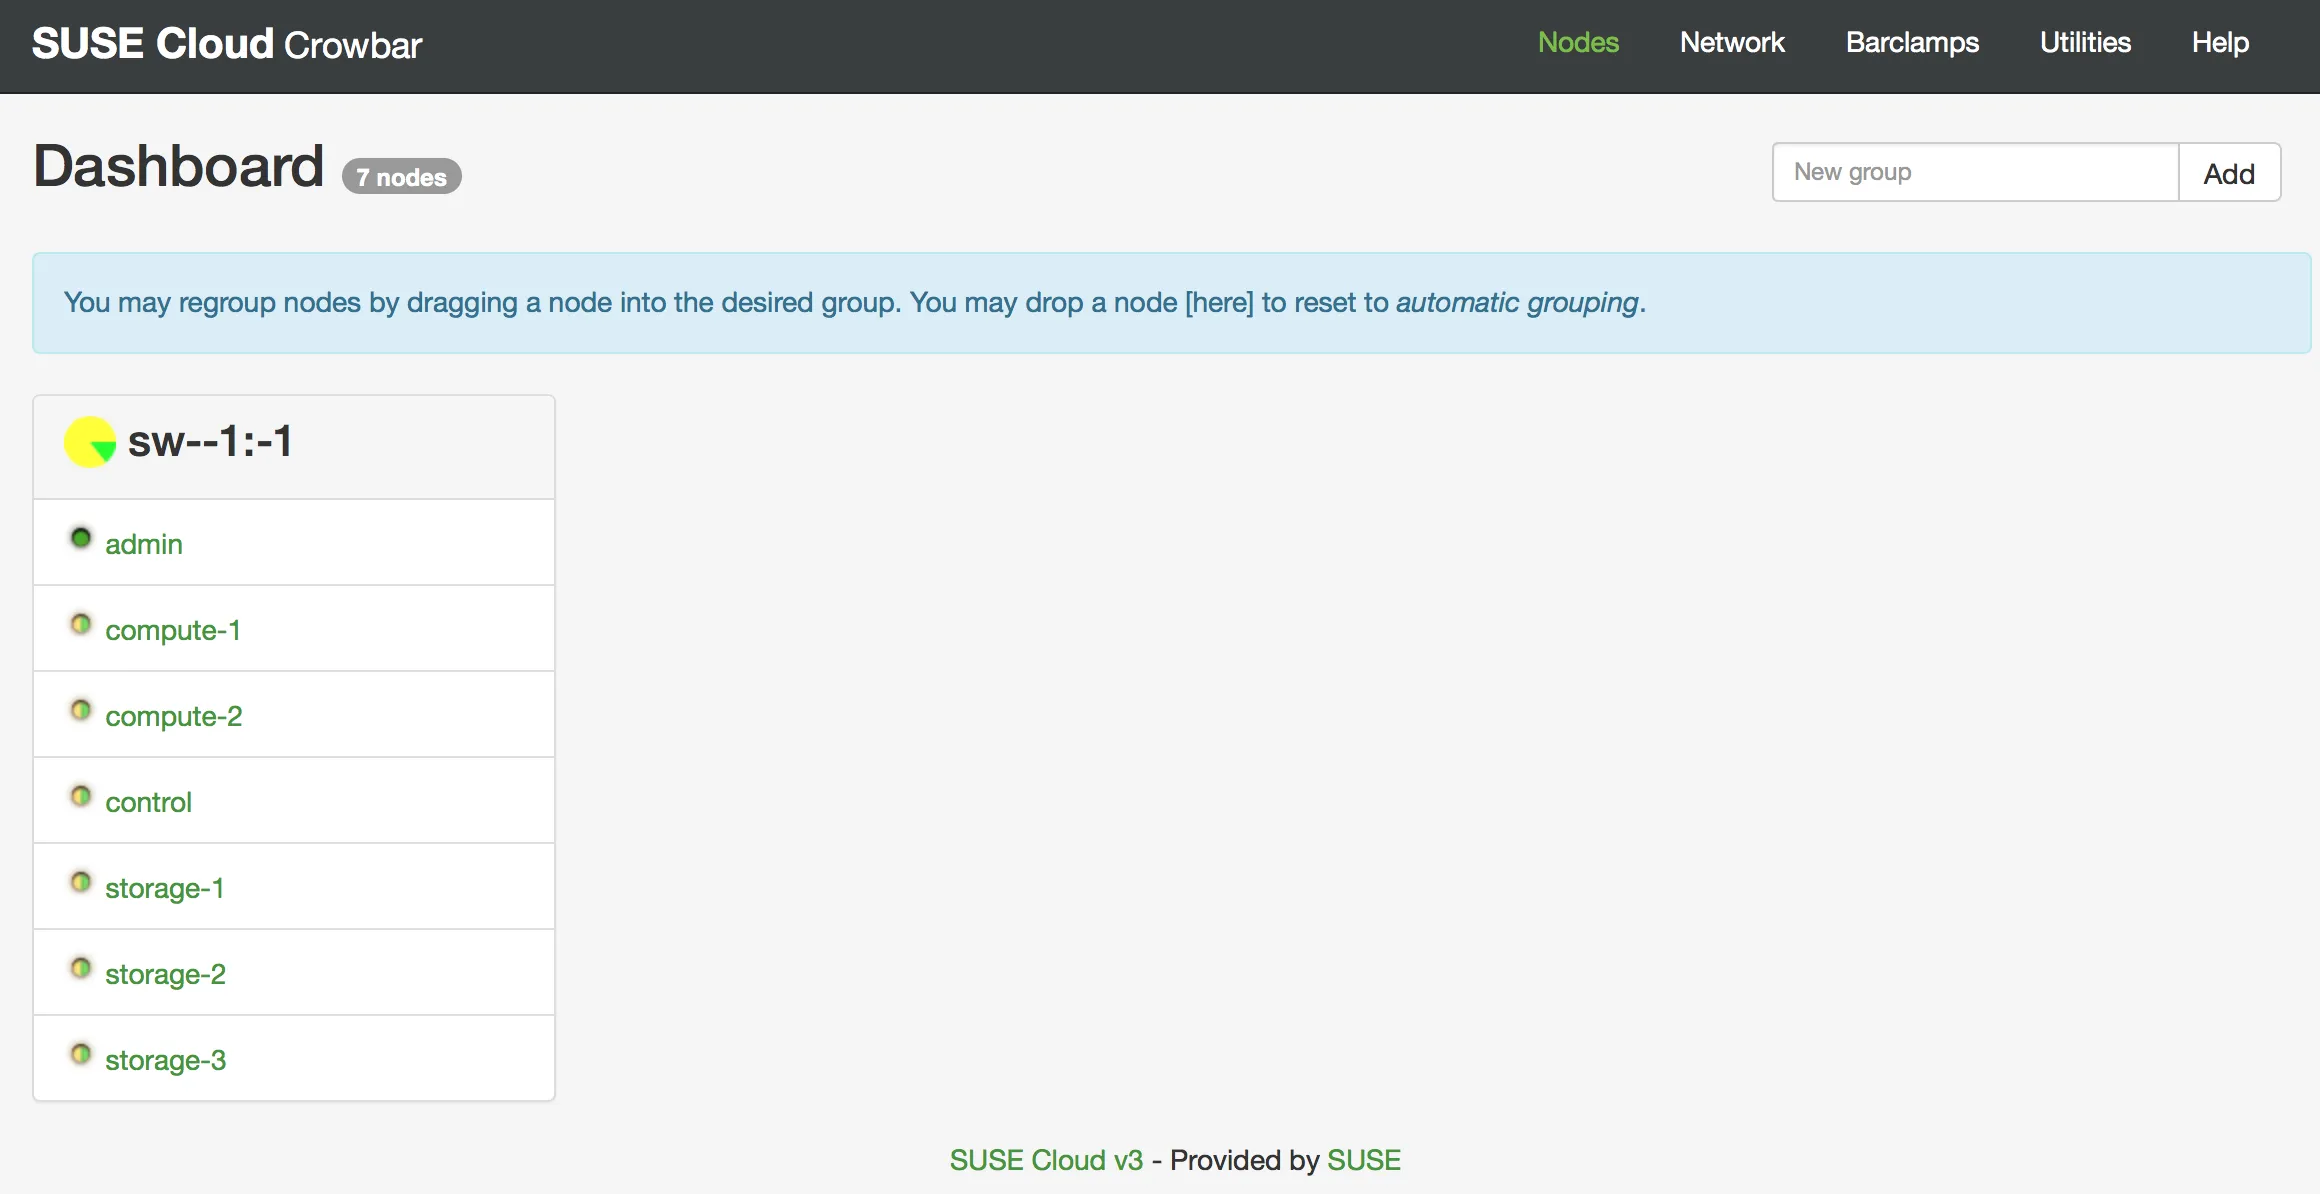Click the 7 nodes badge
The height and width of the screenshot is (1194, 2320).
402,177
